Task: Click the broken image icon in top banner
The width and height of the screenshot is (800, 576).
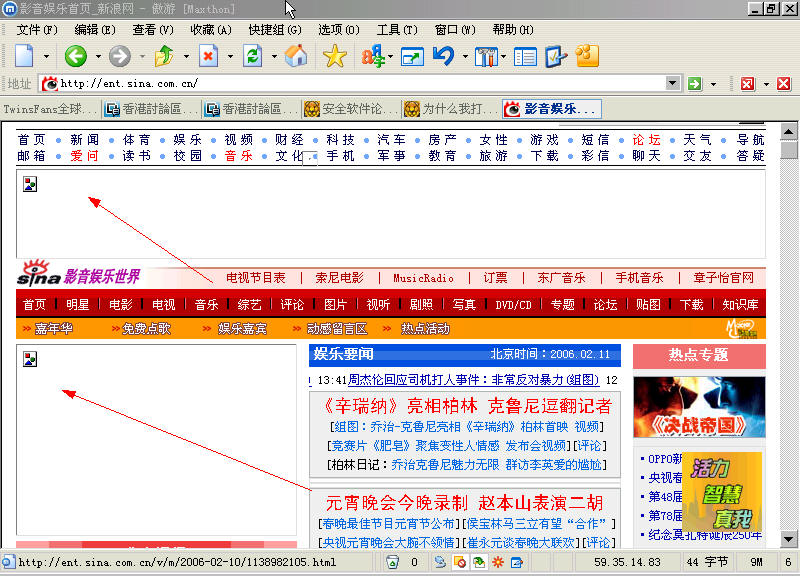Action: (x=30, y=184)
